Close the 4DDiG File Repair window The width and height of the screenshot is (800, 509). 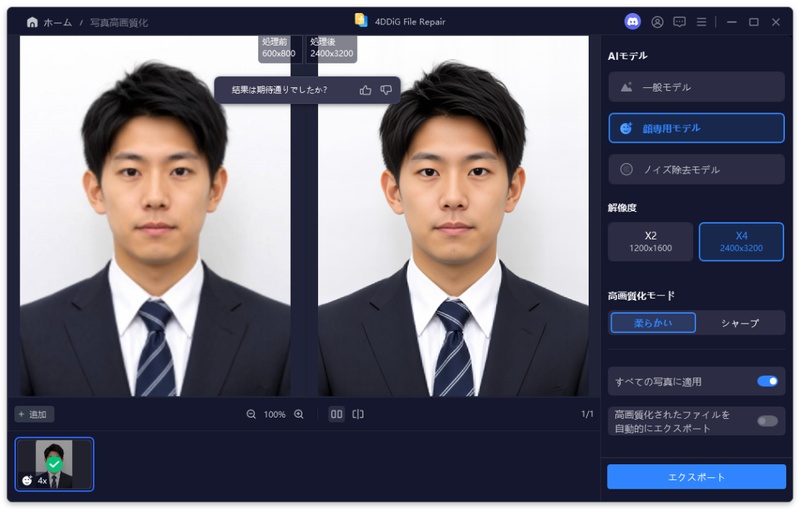coord(776,22)
